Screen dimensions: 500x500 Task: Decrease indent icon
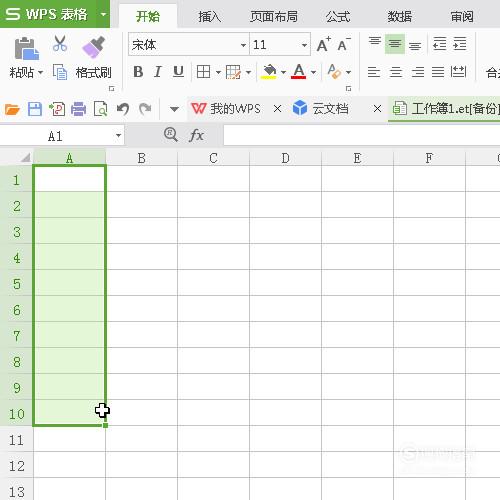pos(439,44)
